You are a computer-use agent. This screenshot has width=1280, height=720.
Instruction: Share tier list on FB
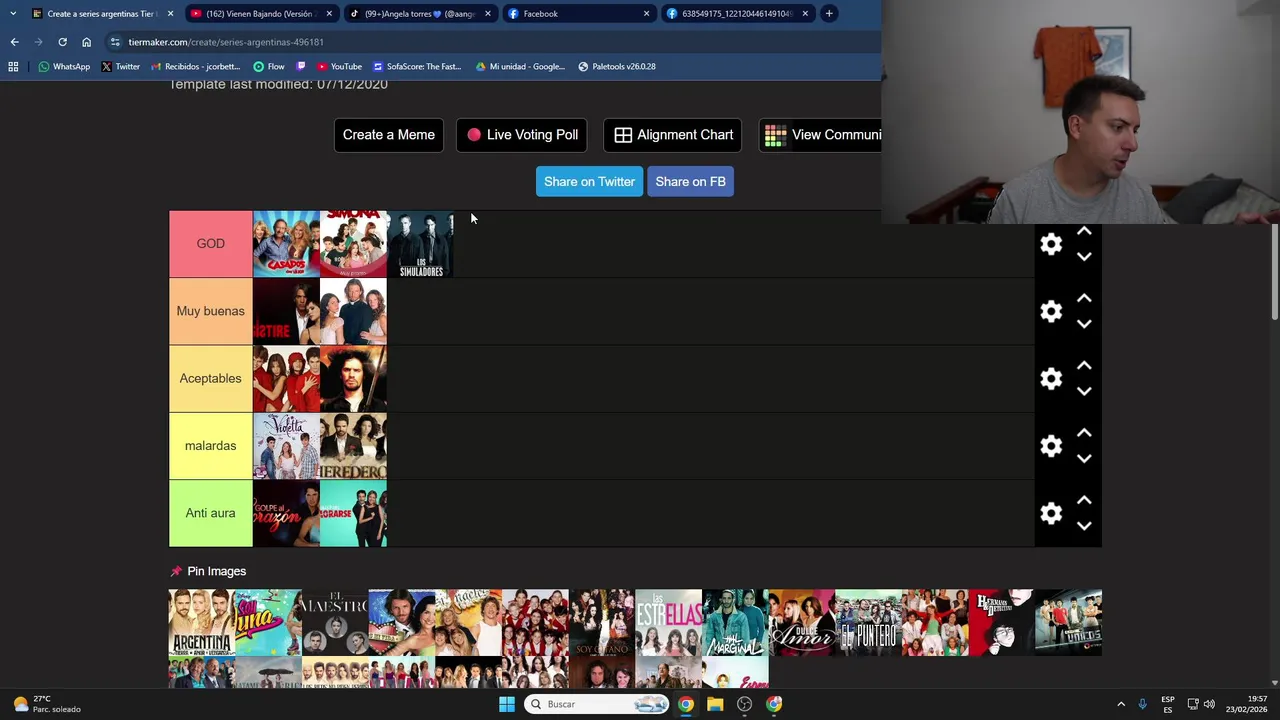(x=691, y=181)
